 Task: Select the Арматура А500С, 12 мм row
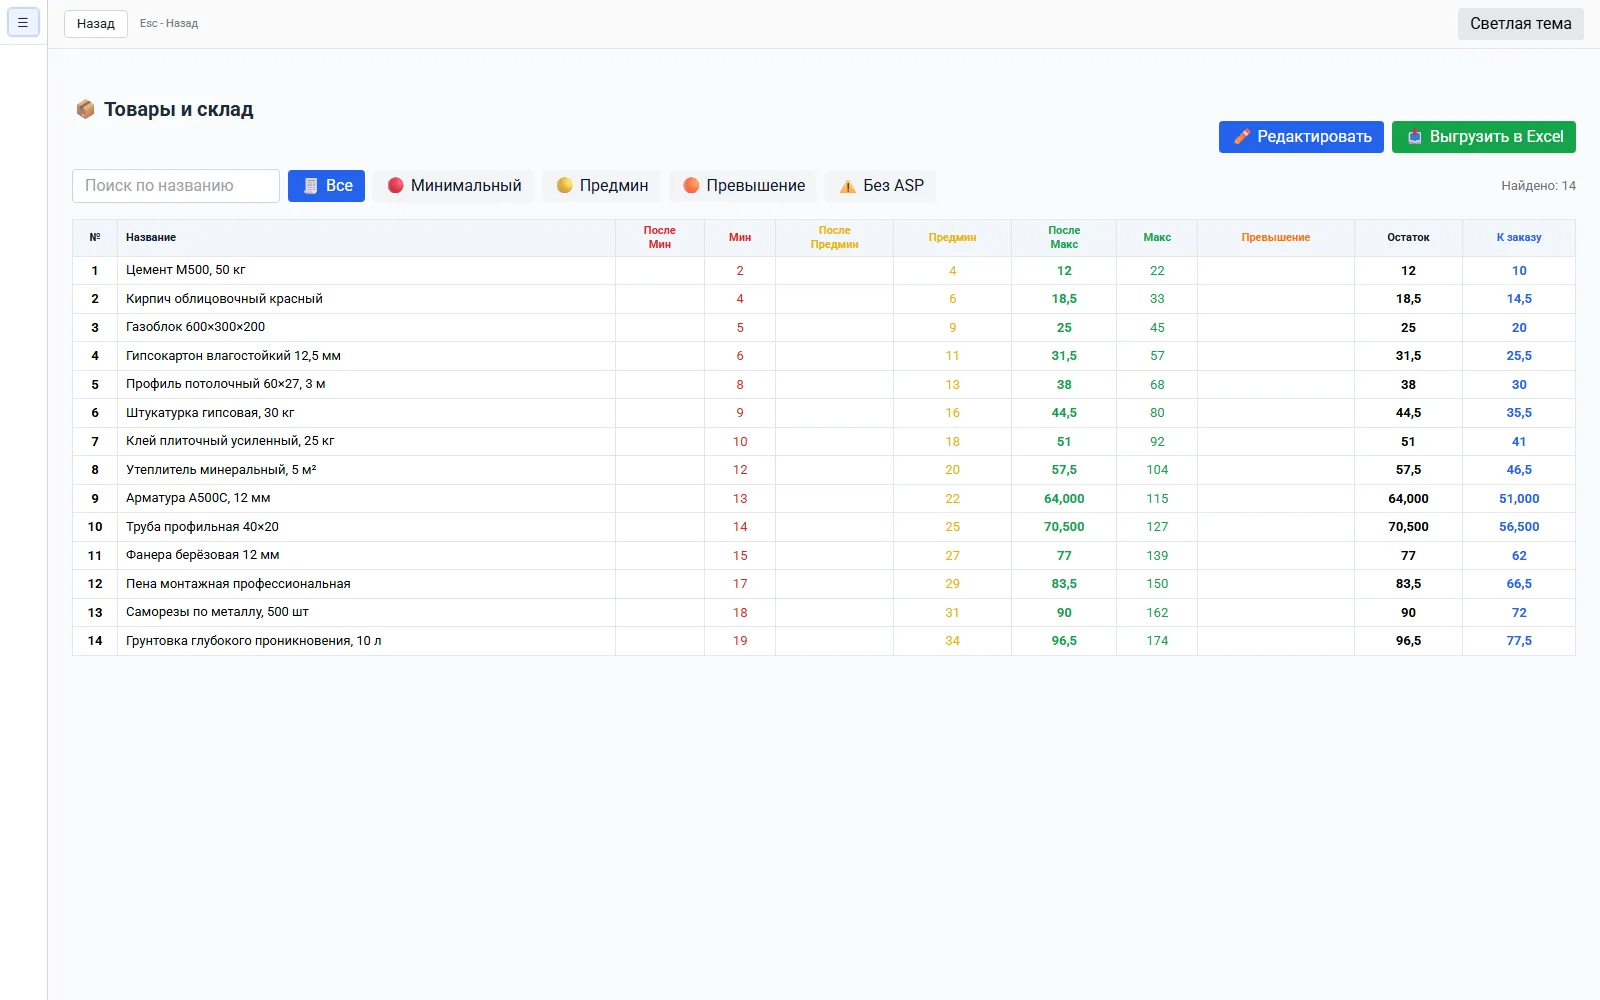click(x=823, y=498)
